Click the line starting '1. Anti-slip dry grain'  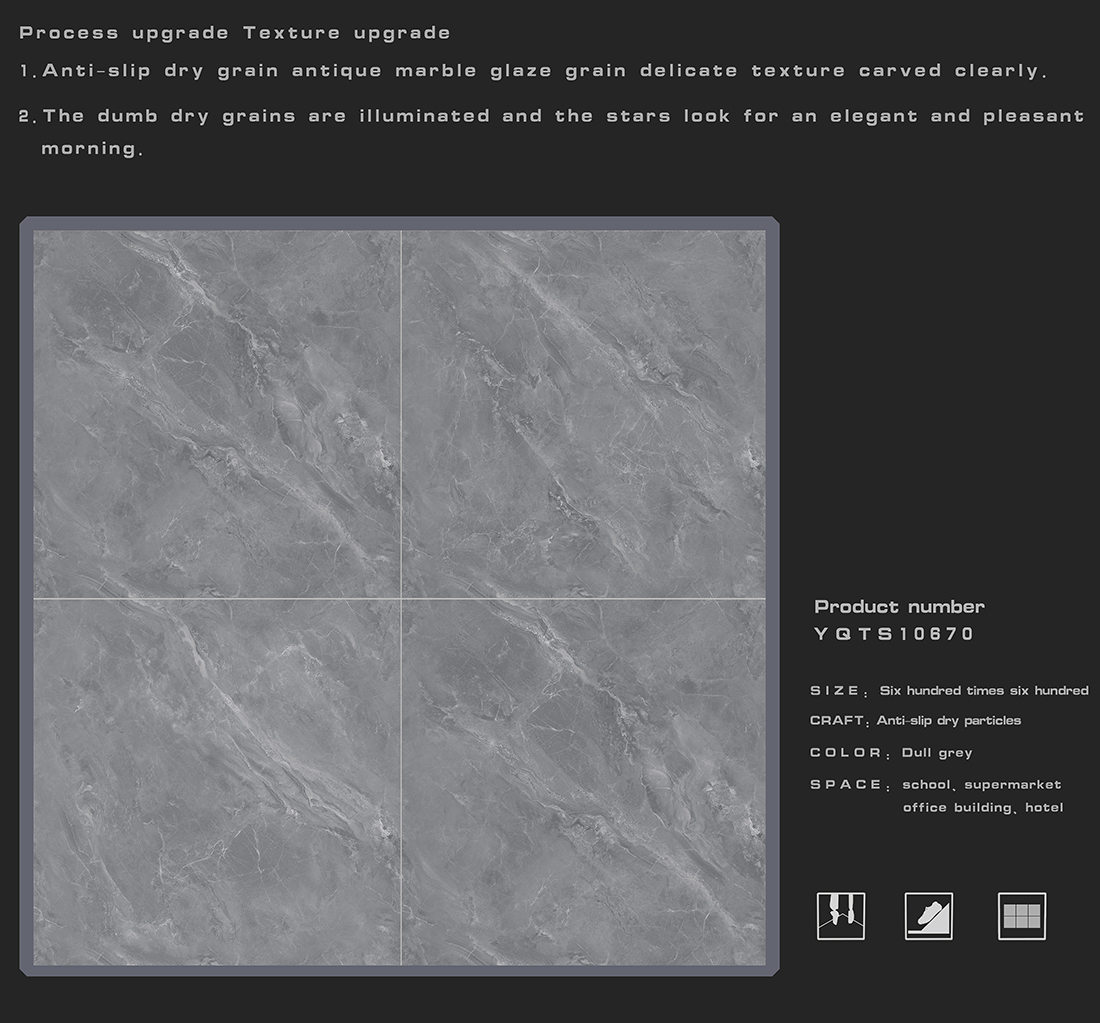tap(533, 71)
